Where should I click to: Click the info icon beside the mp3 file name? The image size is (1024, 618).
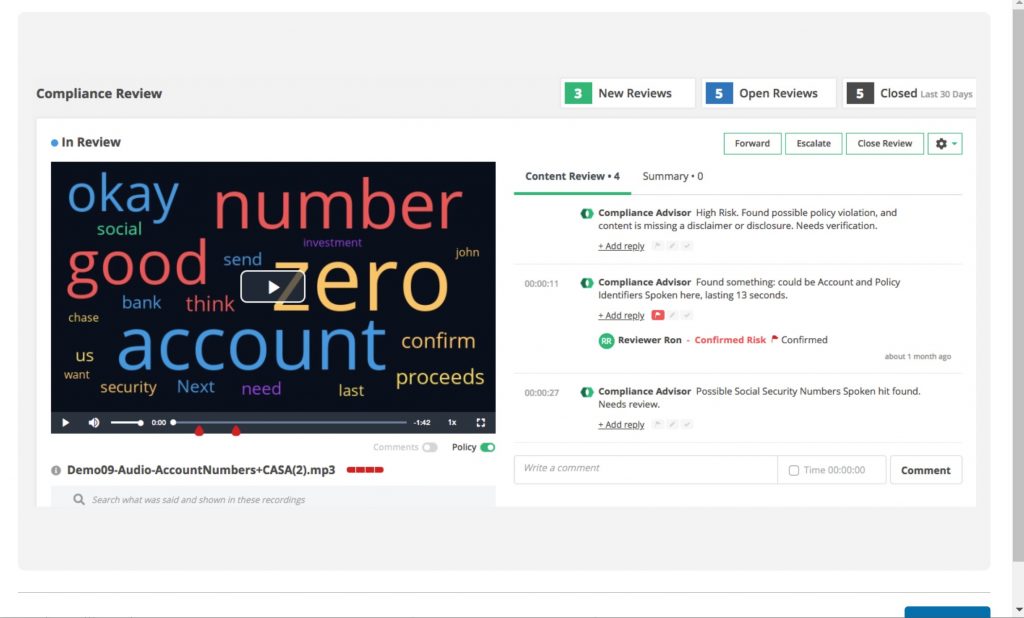pos(56,470)
